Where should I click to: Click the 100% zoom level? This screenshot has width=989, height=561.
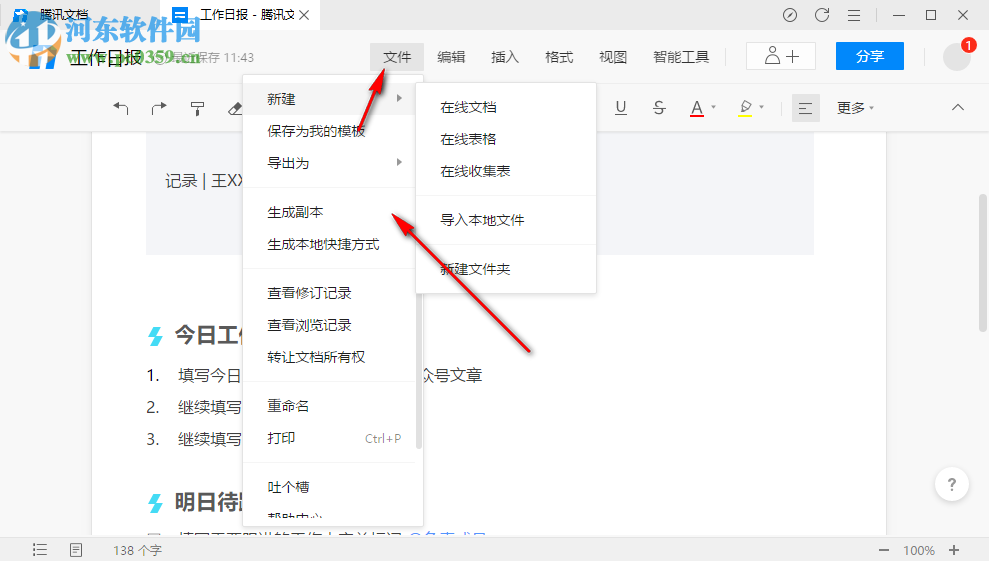tap(919, 551)
